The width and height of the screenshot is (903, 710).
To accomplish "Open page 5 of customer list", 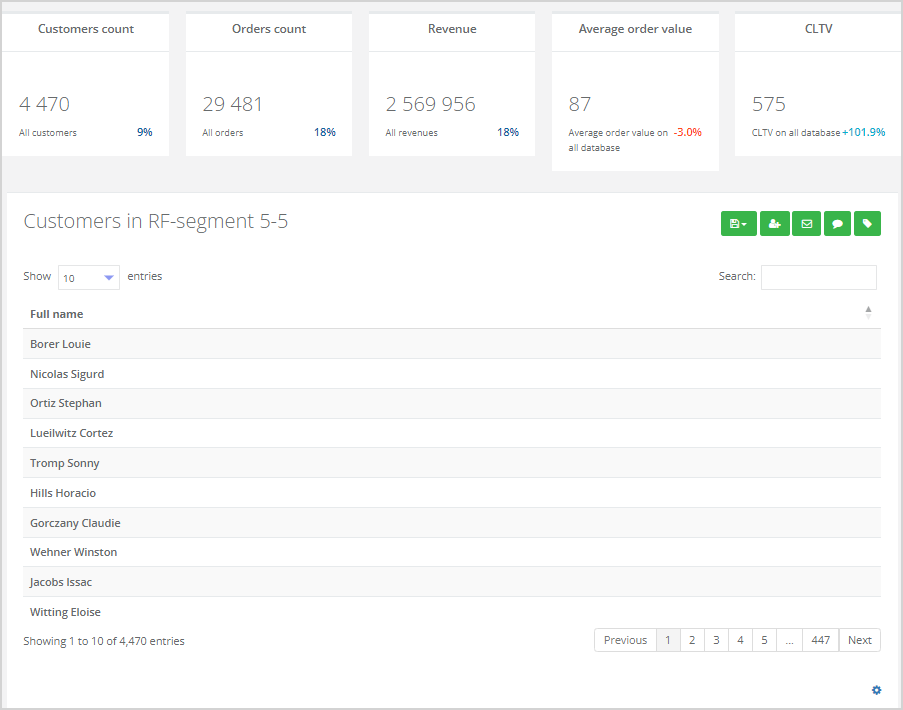I will [x=764, y=640].
